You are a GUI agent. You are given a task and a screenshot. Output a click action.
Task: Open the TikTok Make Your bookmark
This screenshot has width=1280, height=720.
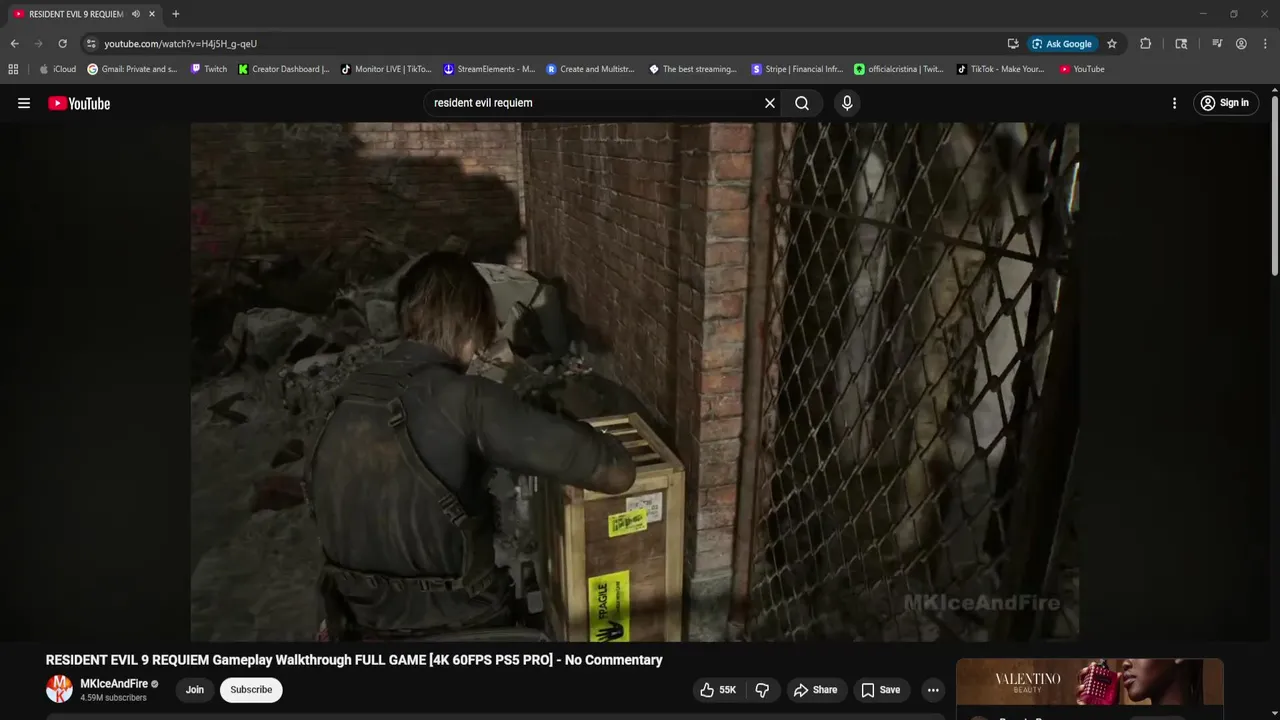pyautogui.click(x=1000, y=69)
